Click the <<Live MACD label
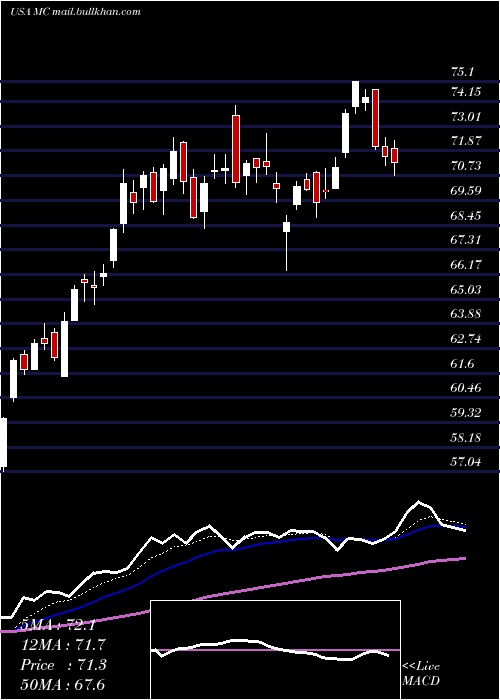Viewport: 500px width, 700px height. click(x=421, y=674)
